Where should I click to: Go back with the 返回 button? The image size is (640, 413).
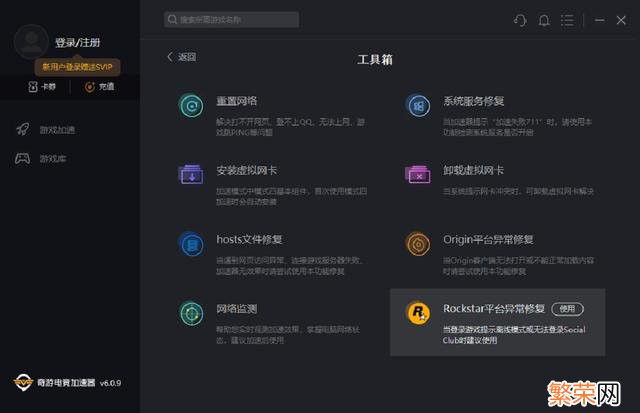tap(182, 57)
